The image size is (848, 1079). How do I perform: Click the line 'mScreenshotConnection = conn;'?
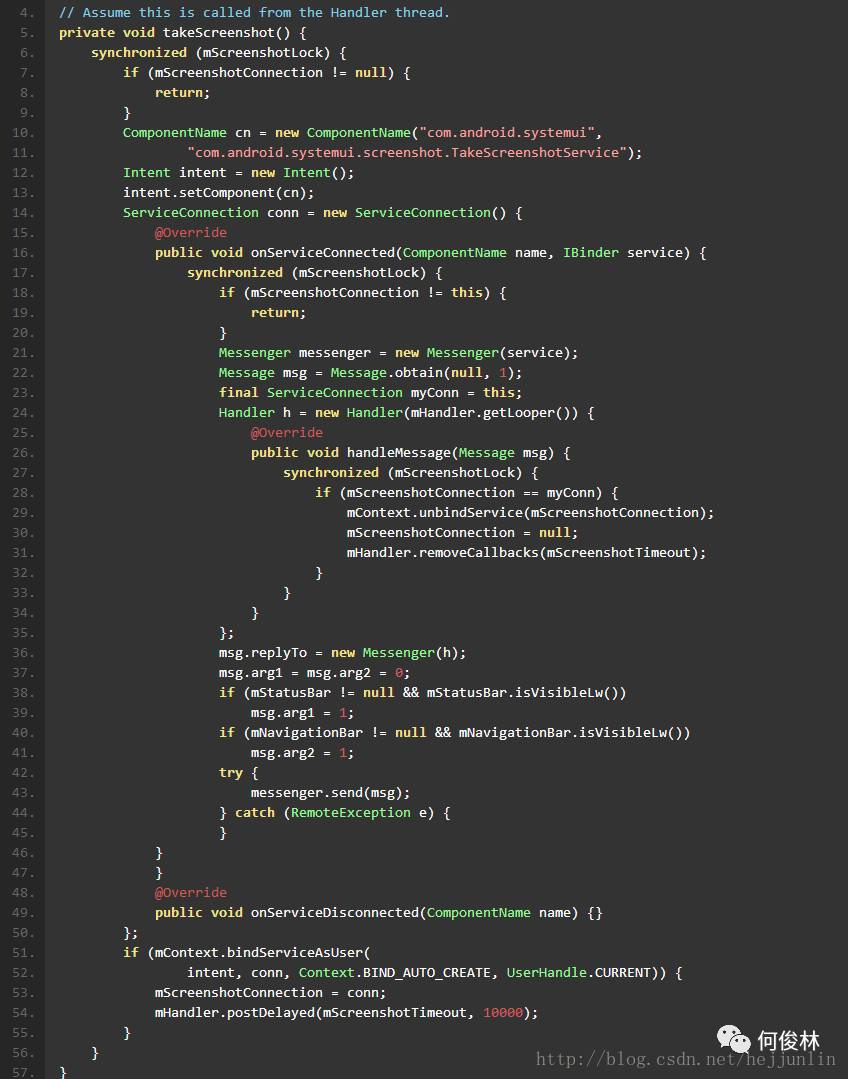[271, 992]
